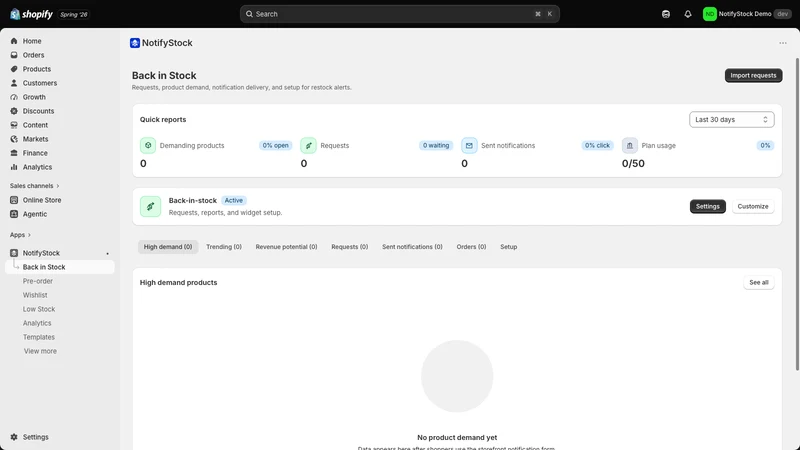This screenshot has height=450, width=800.
Task: Click the Active status badge
Action: click(234, 201)
